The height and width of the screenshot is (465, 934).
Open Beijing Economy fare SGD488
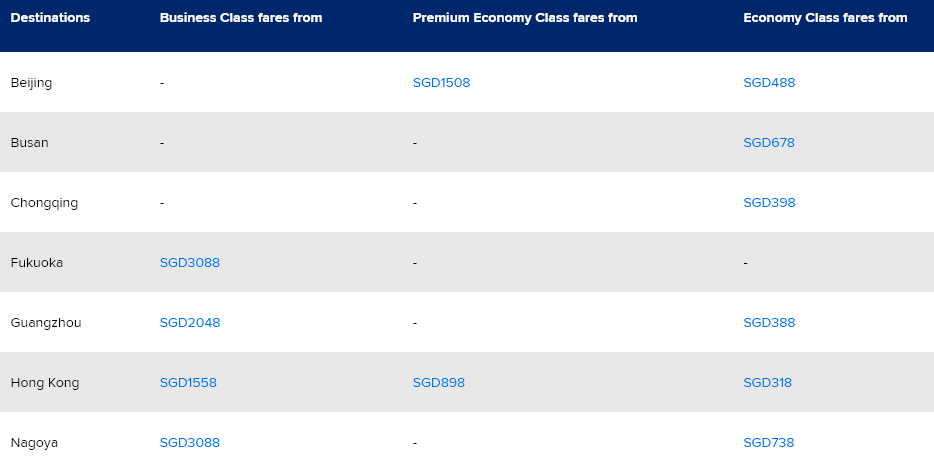pos(769,83)
